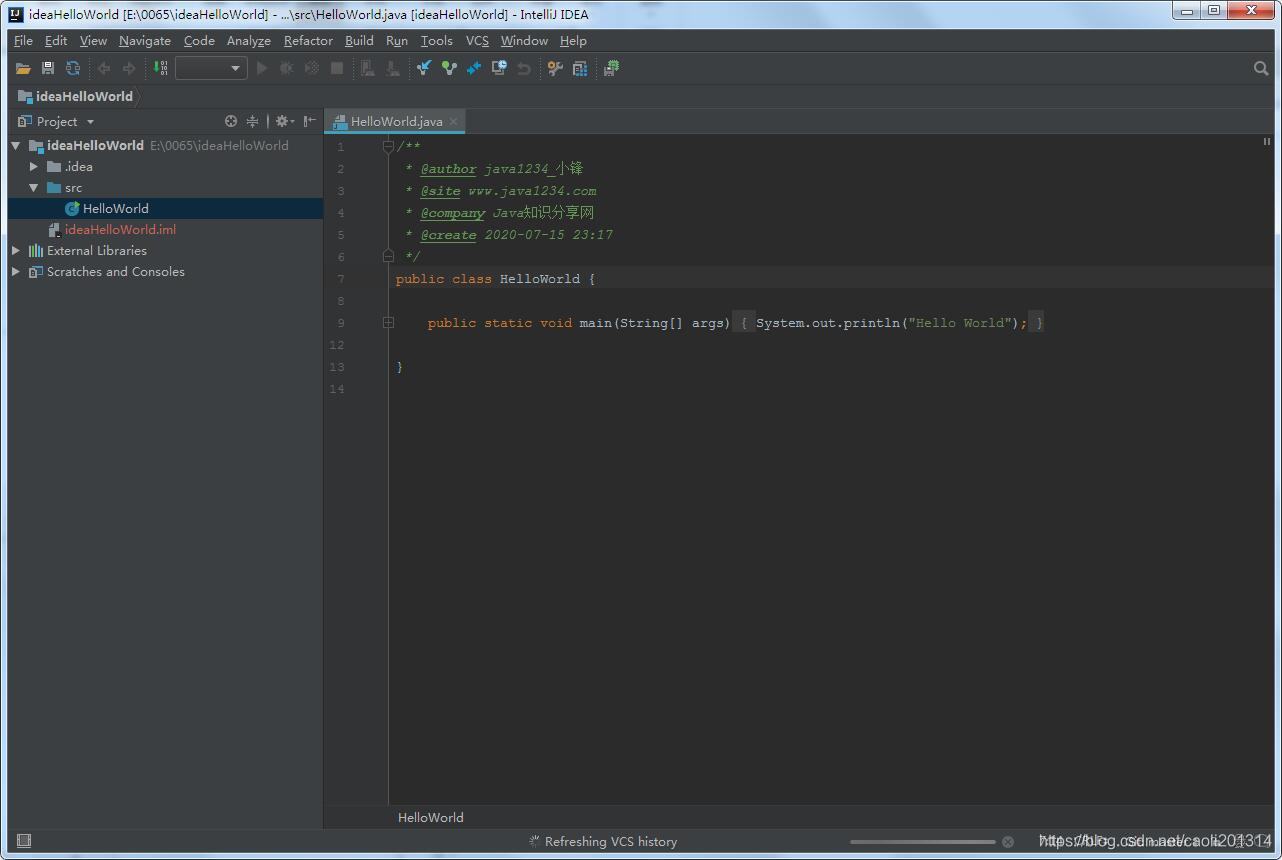The image size is (1282, 860).
Task: Open the Edit menu
Action: [56, 41]
